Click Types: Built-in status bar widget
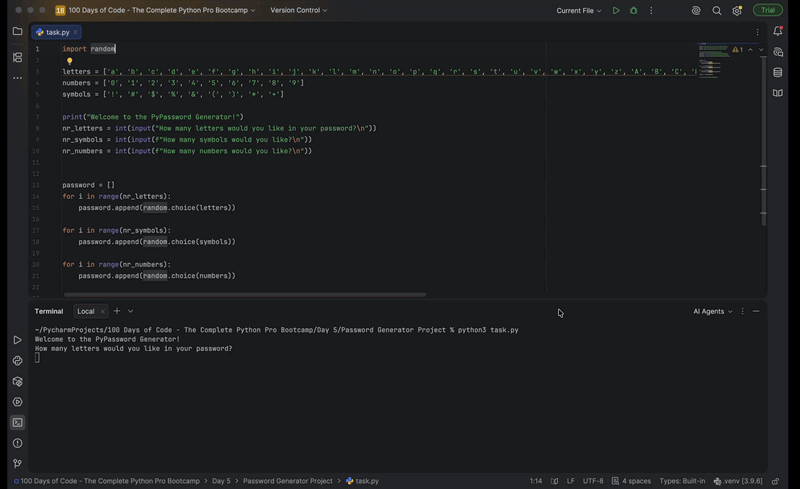Image resolution: width=800 pixels, height=489 pixels. coord(682,481)
